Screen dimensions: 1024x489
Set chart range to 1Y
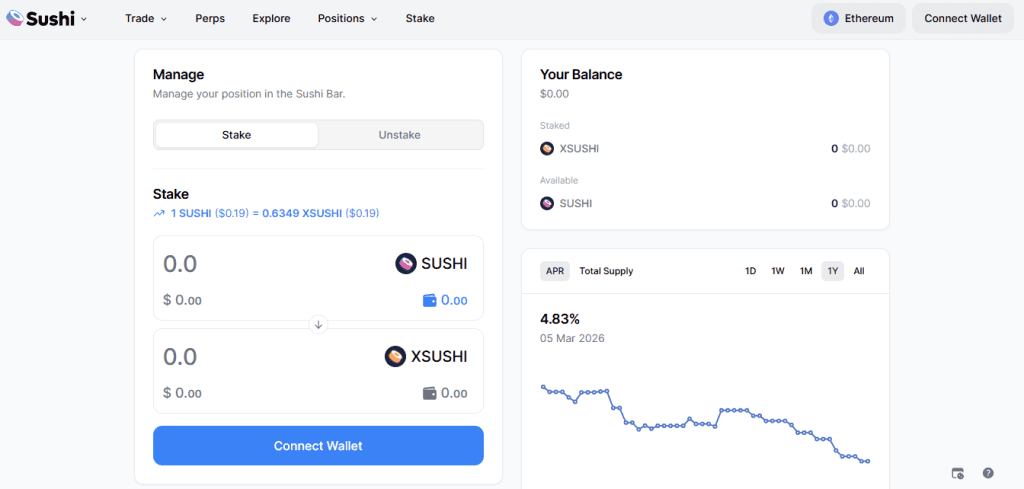coord(833,271)
